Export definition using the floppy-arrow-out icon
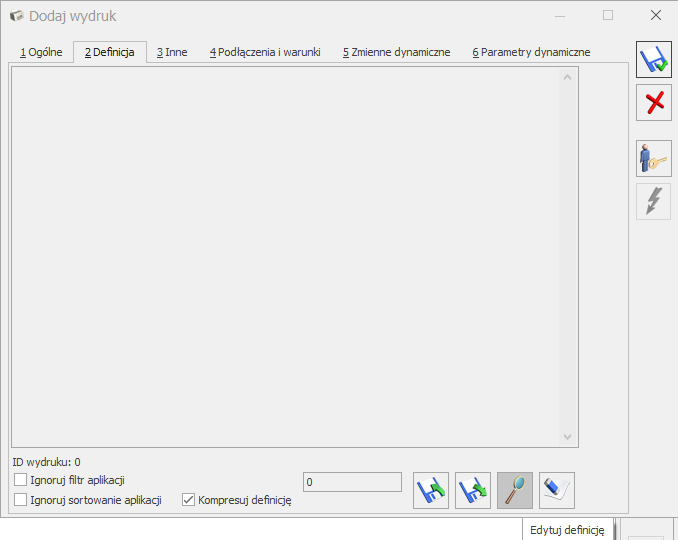Screen dimensions: 678x540 473,490
